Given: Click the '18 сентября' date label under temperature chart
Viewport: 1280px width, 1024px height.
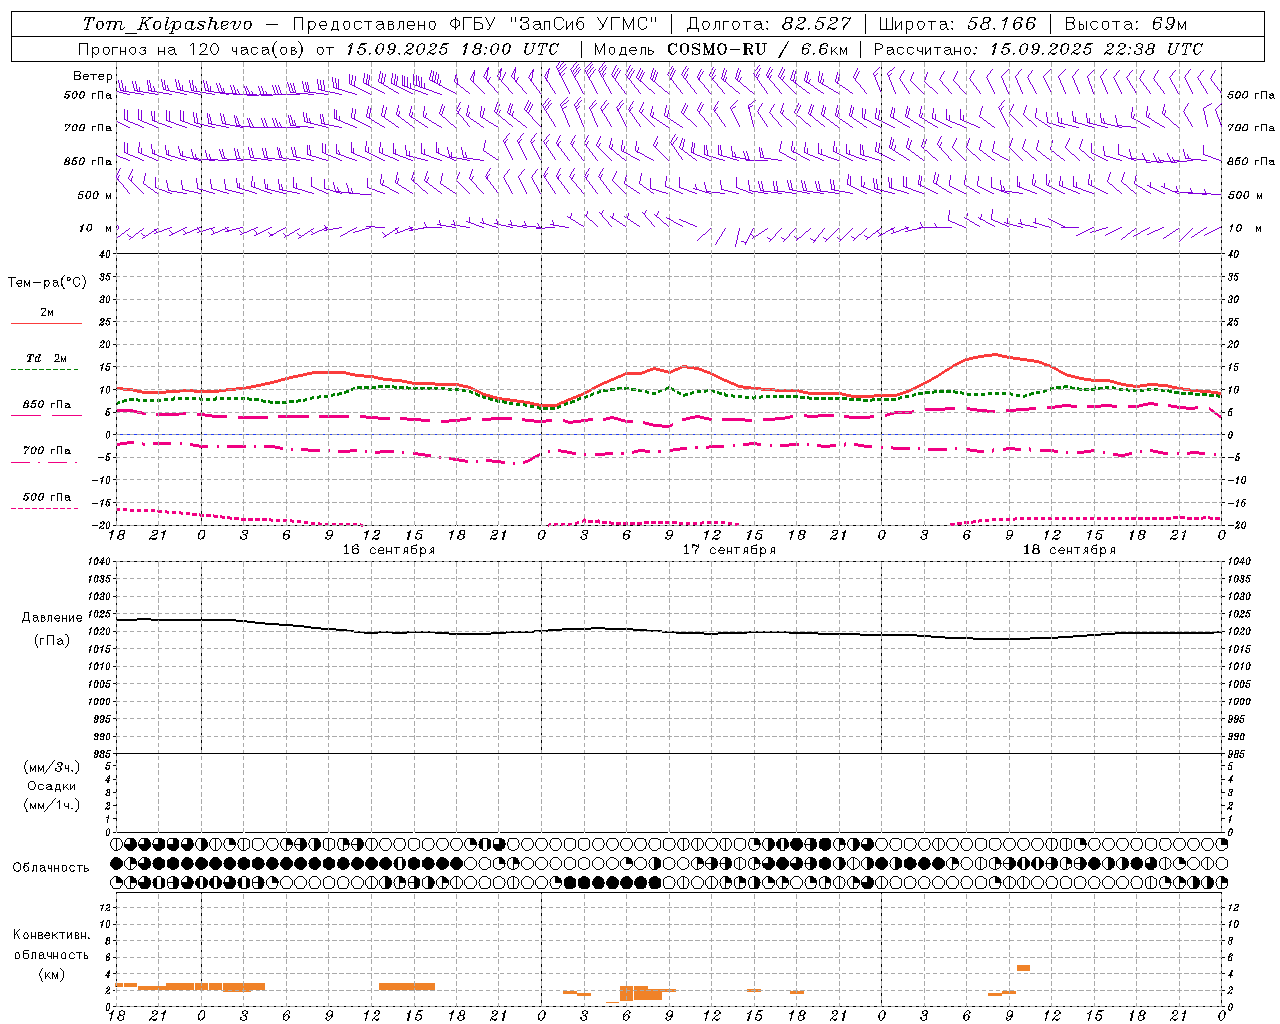Looking at the screenshot, I should pyautogui.click(x=1069, y=550).
